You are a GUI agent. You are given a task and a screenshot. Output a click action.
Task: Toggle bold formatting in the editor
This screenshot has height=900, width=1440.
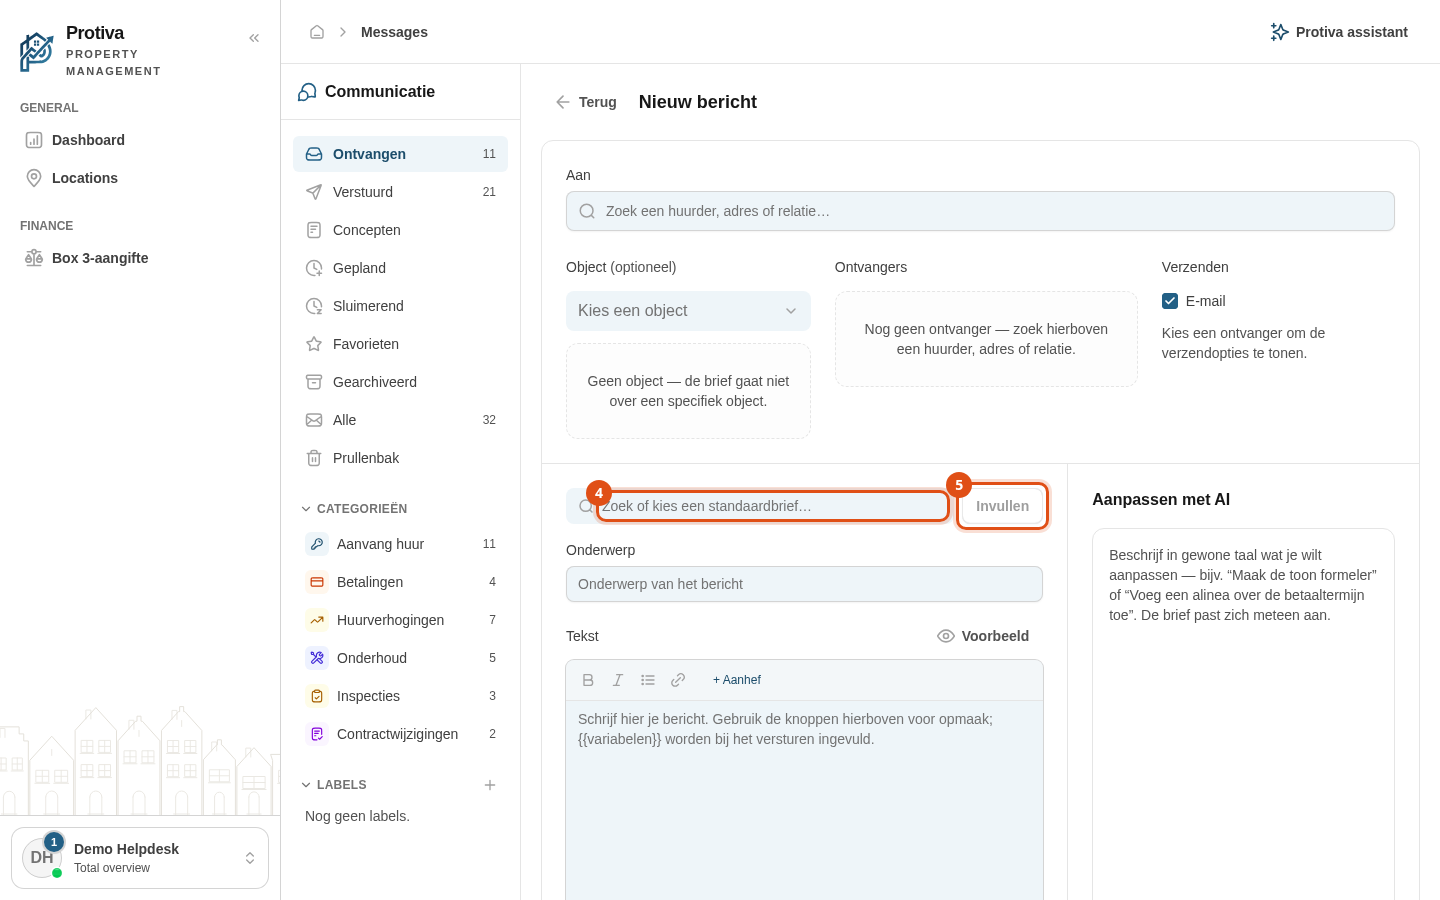588,680
